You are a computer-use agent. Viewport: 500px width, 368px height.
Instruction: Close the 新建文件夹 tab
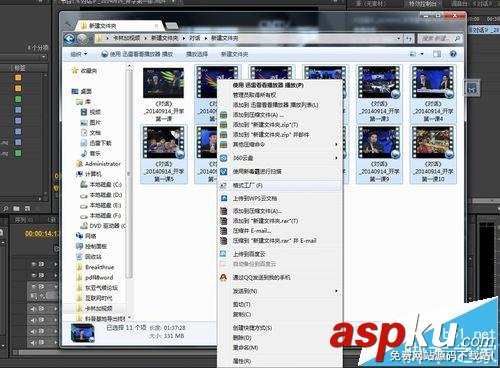coord(157,25)
